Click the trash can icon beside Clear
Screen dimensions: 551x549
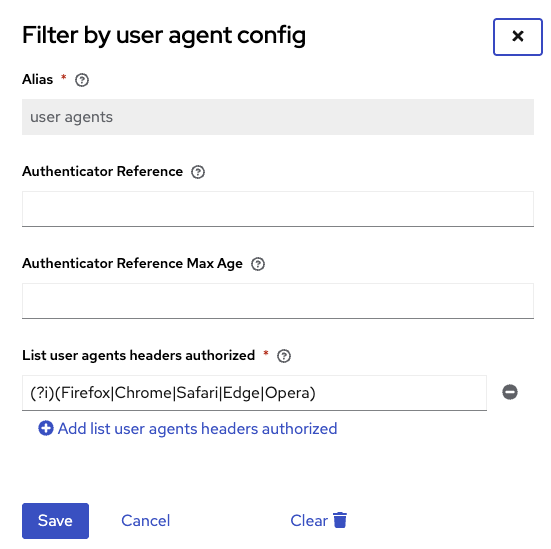point(340,520)
